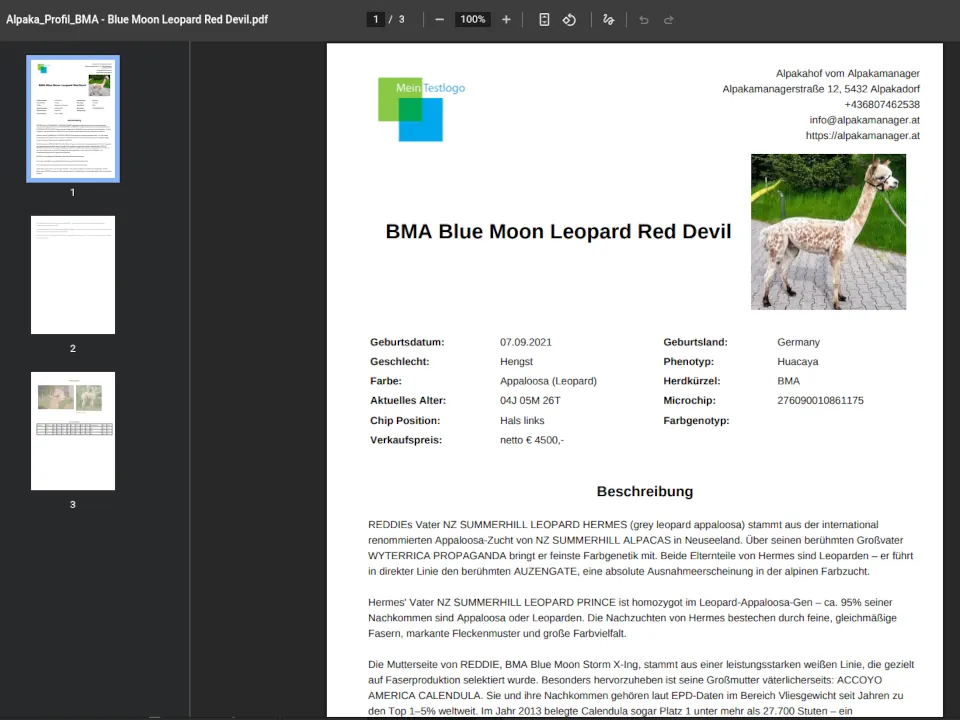The width and height of the screenshot is (960, 720).
Task: Click the Beschreibung section heading
Action: (644, 492)
